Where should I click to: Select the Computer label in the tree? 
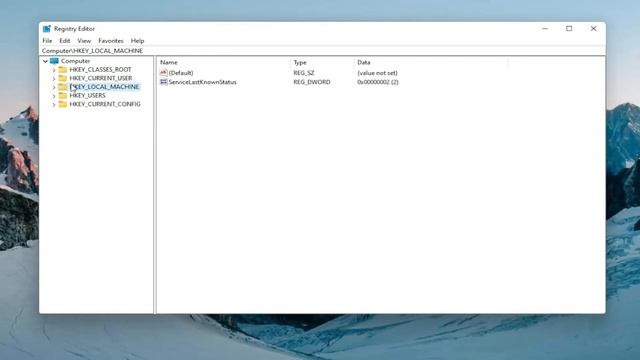[76, 61]
